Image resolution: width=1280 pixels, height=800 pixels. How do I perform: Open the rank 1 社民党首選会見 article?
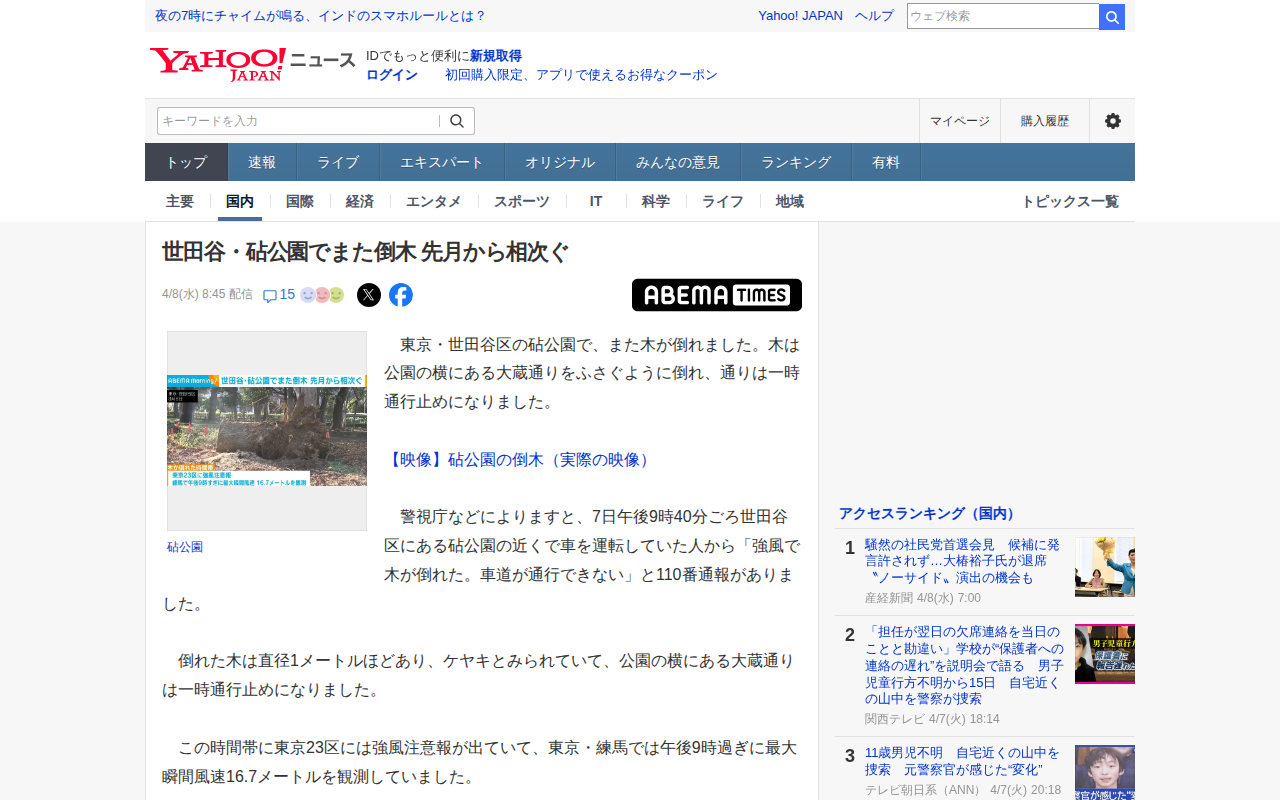962,561
